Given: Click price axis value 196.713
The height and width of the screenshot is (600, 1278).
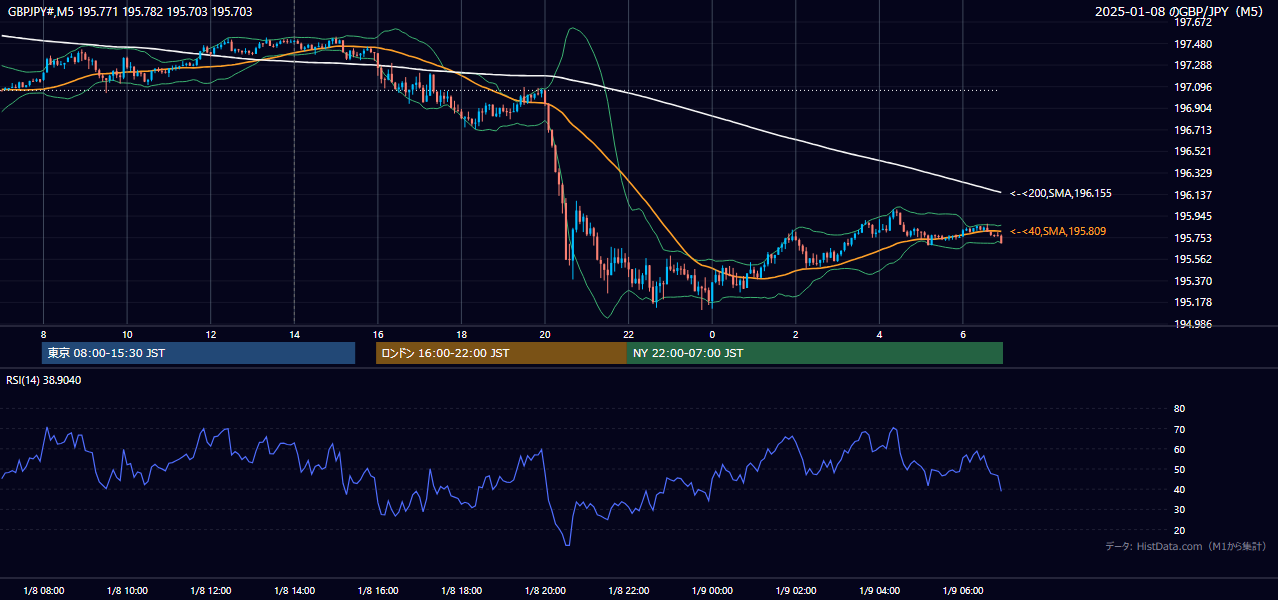Looking at the screenshot, I should pyautogui.click(x=1193, y=130).
